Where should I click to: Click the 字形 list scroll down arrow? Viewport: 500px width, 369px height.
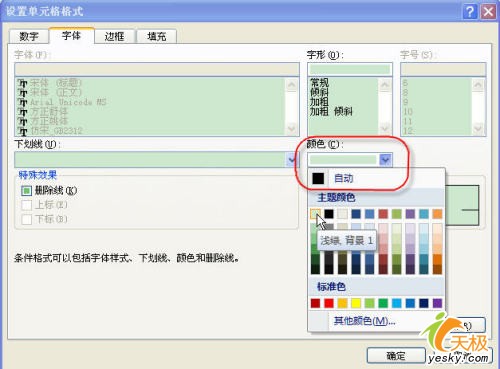(385, 128)
